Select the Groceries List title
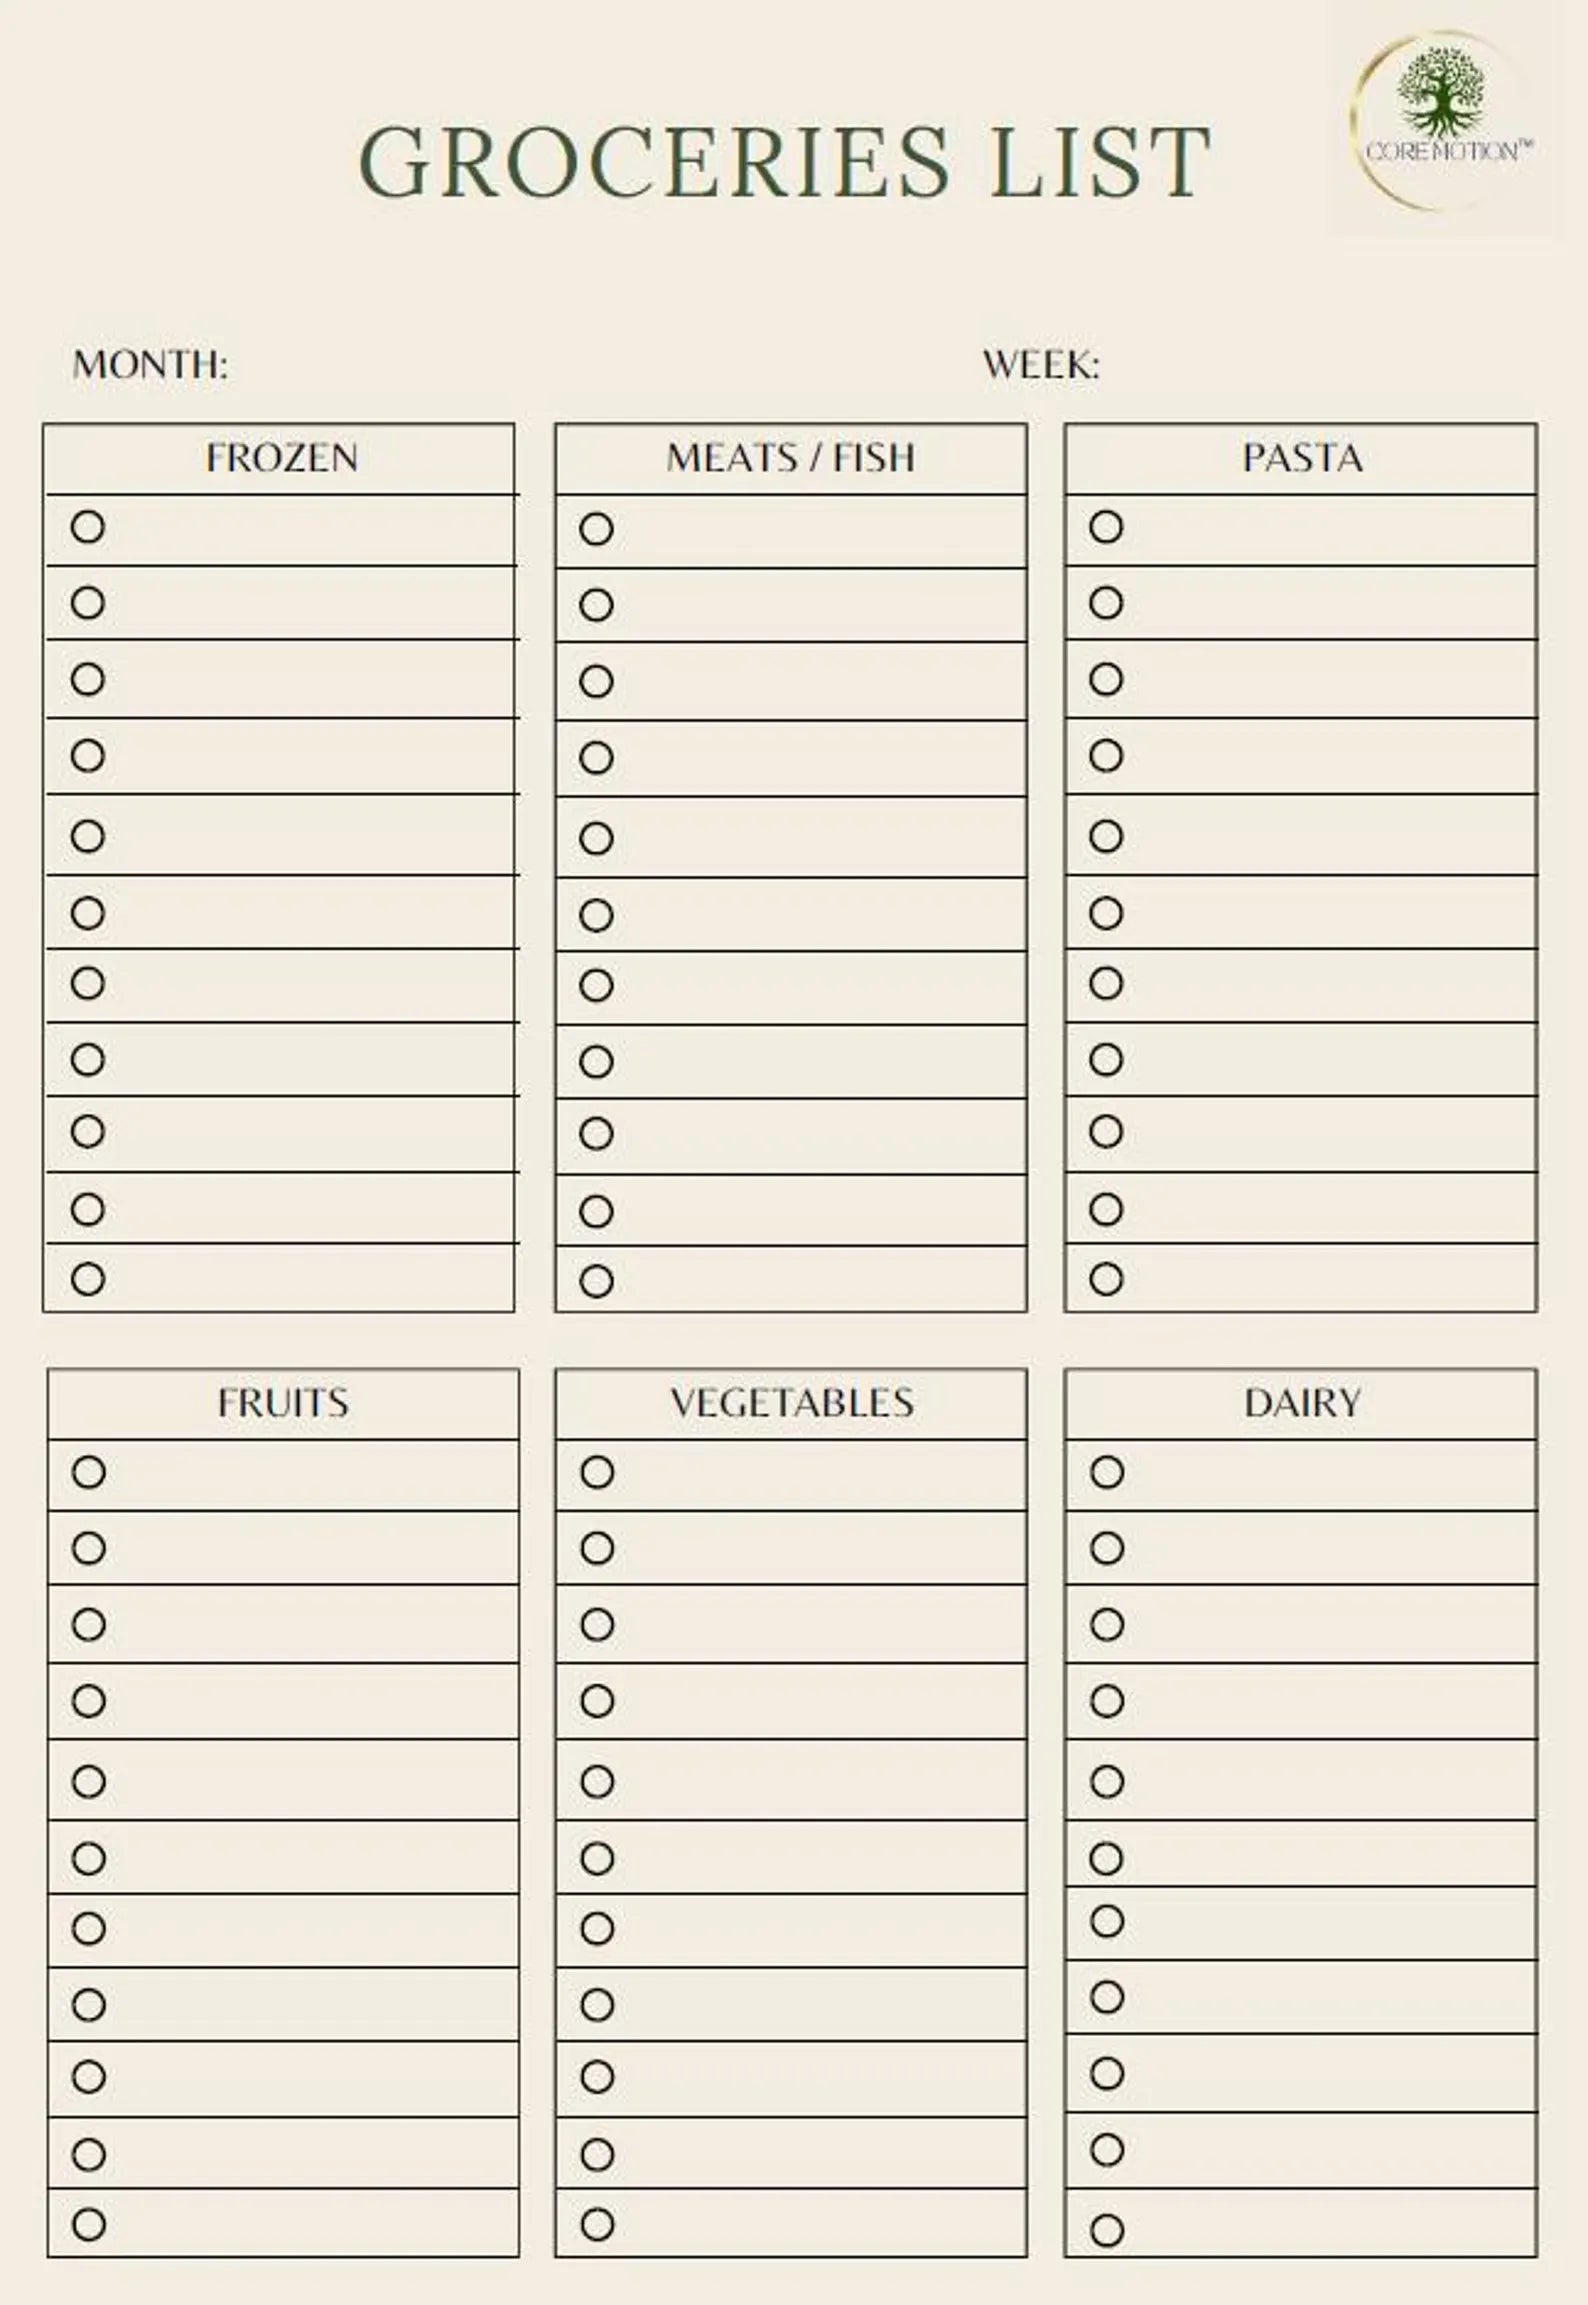Screen dimensions: 1588x2305 click(785, 161)
